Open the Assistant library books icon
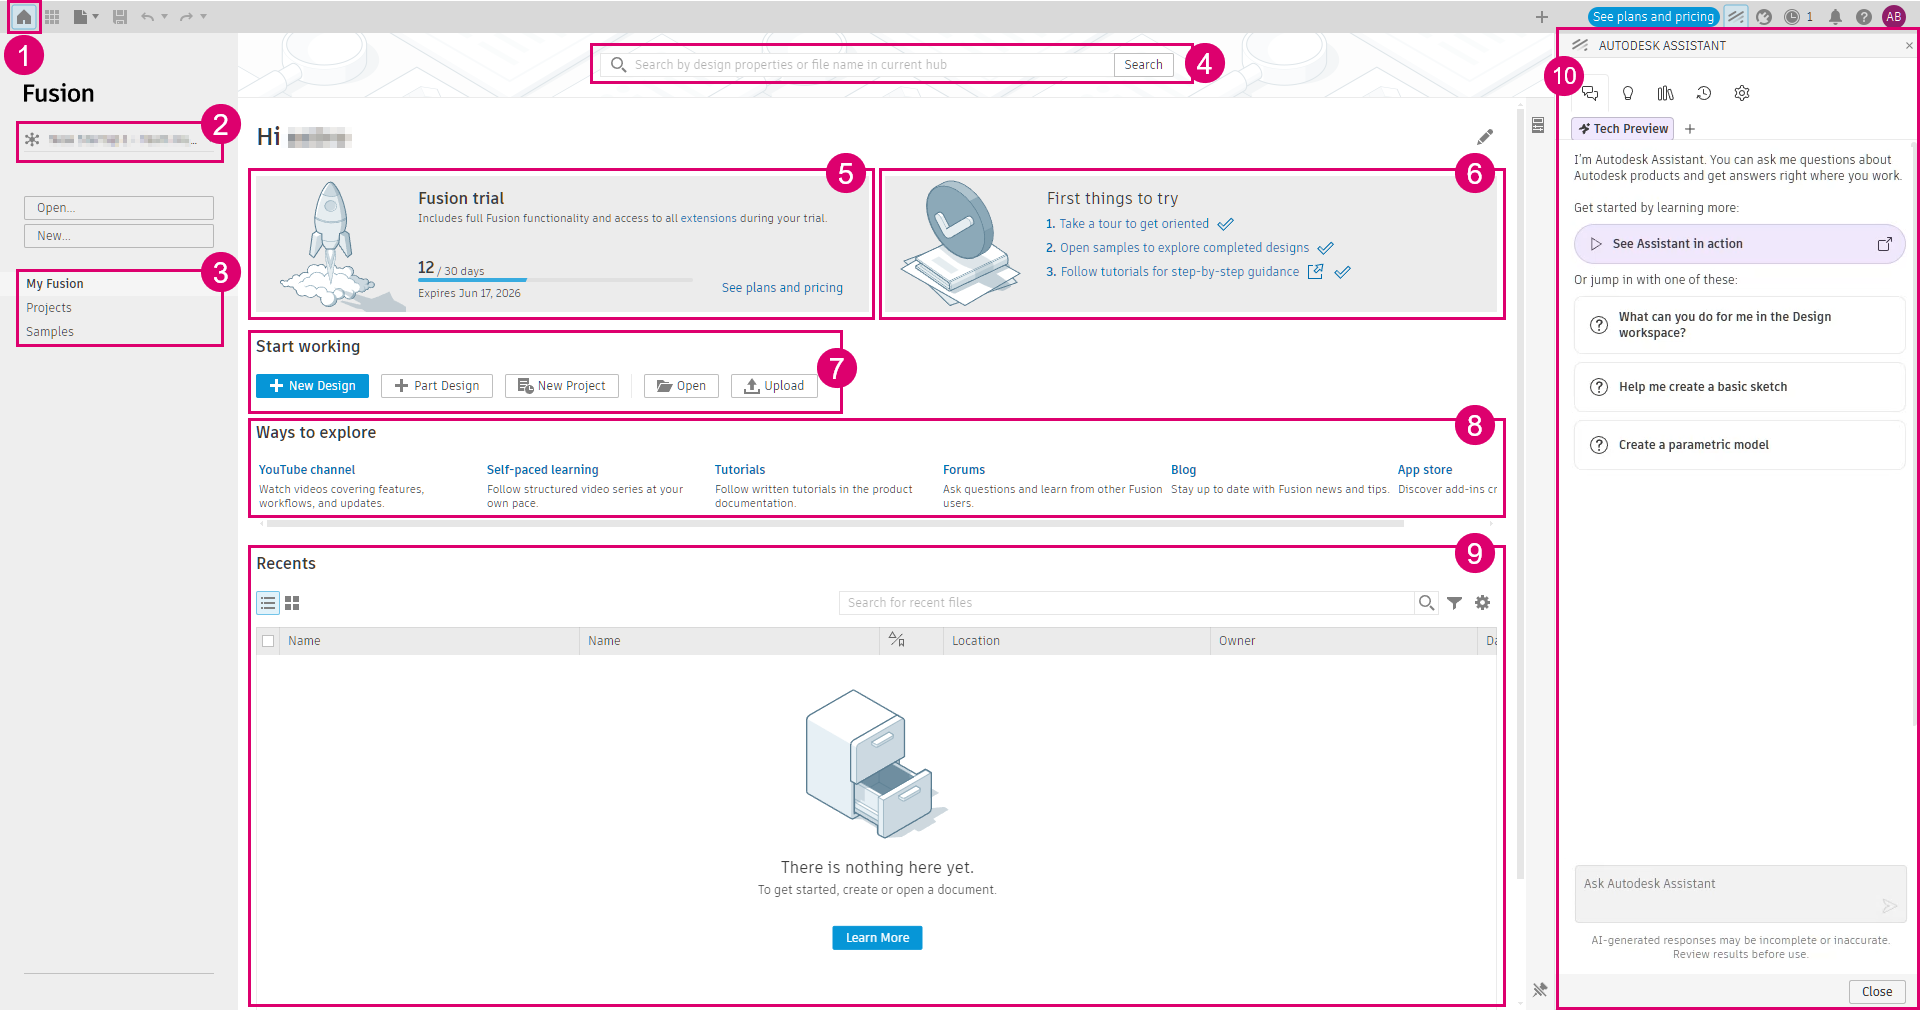This screenshot has height=1010, width=1920. click(x=1666, y=93)
